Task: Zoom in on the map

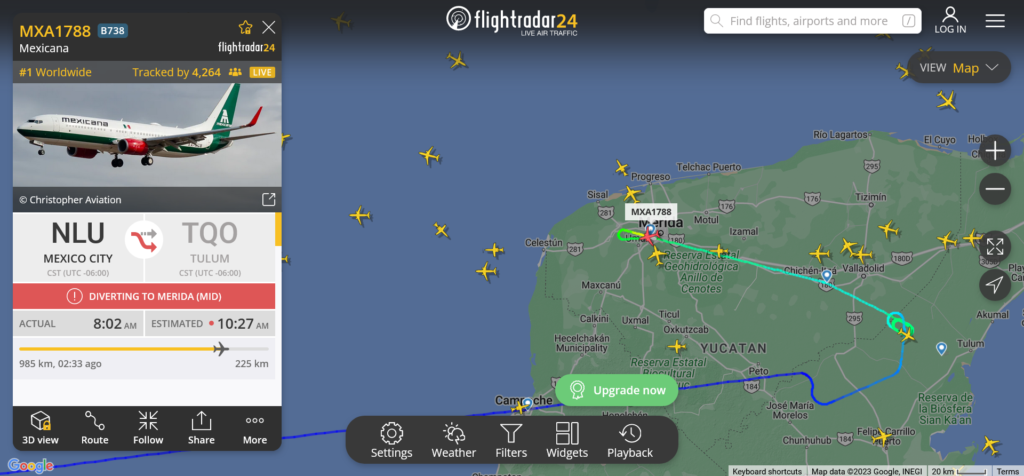Action: (x=995, y=151)
